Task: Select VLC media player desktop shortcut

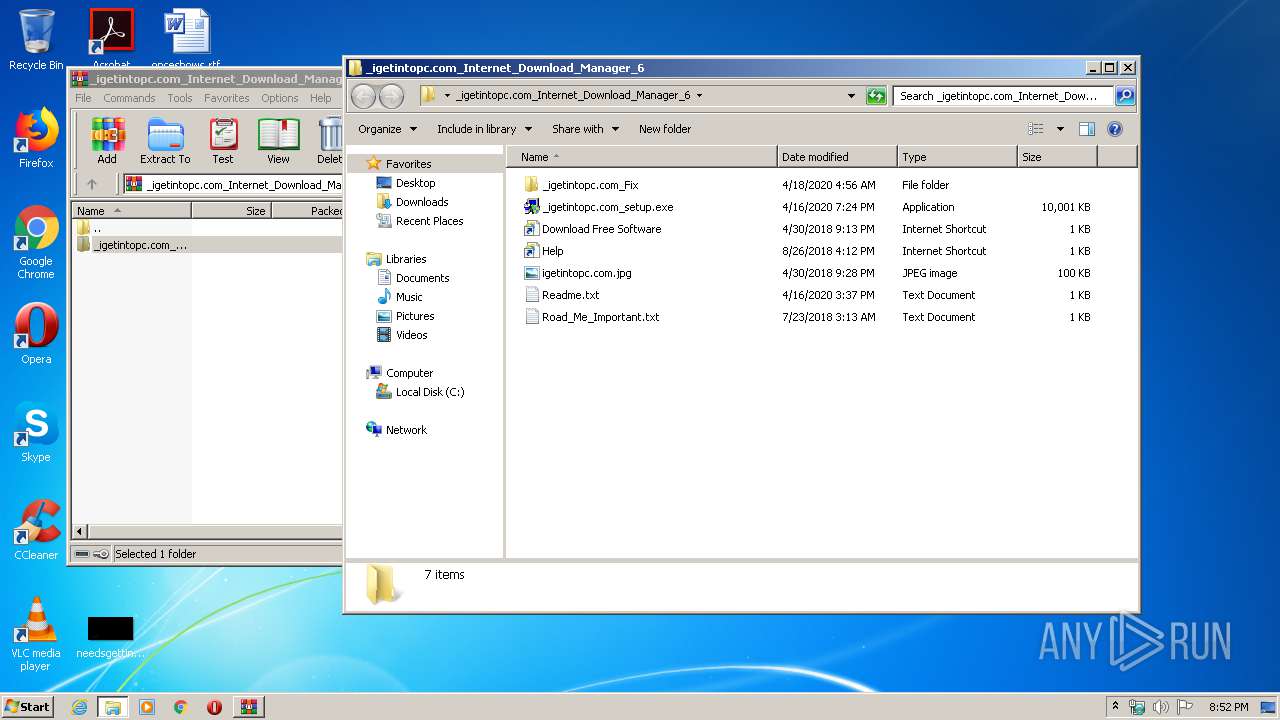Action: pos(36,634)
